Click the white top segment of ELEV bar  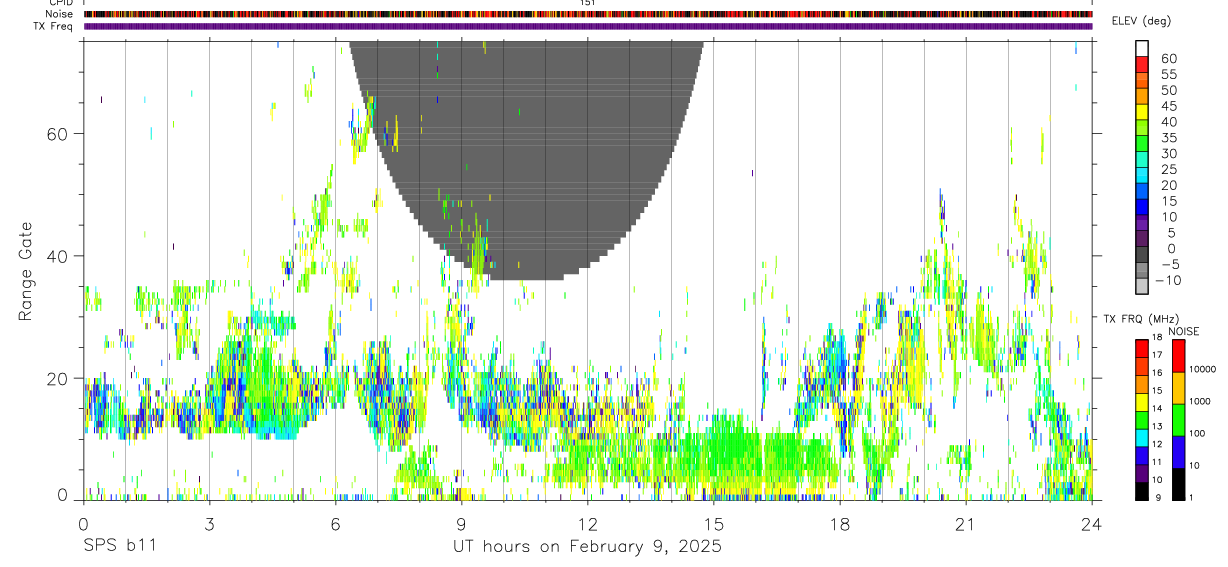[x=1142, y=48]
